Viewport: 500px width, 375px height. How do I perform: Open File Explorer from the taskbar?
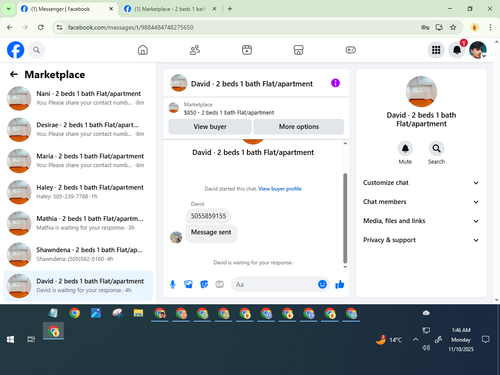point(138,313)
